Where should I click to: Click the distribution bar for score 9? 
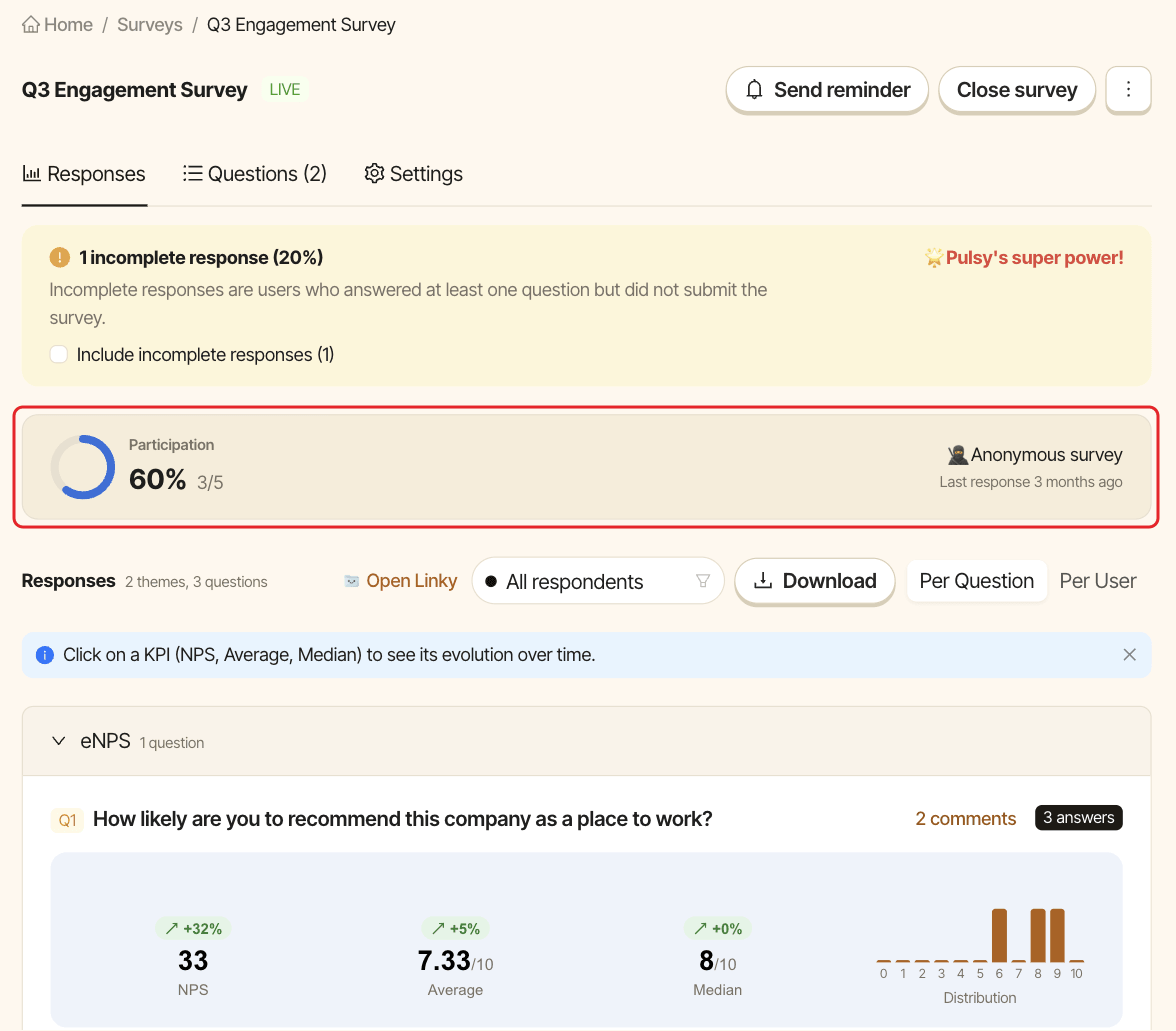(1058, 935)
